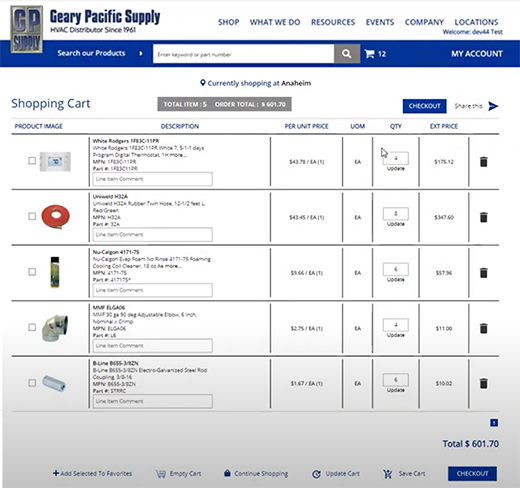Viewport: 520px width, 488px height.
Task: Click Update under B-Line quantity
Action: [396, 390]
